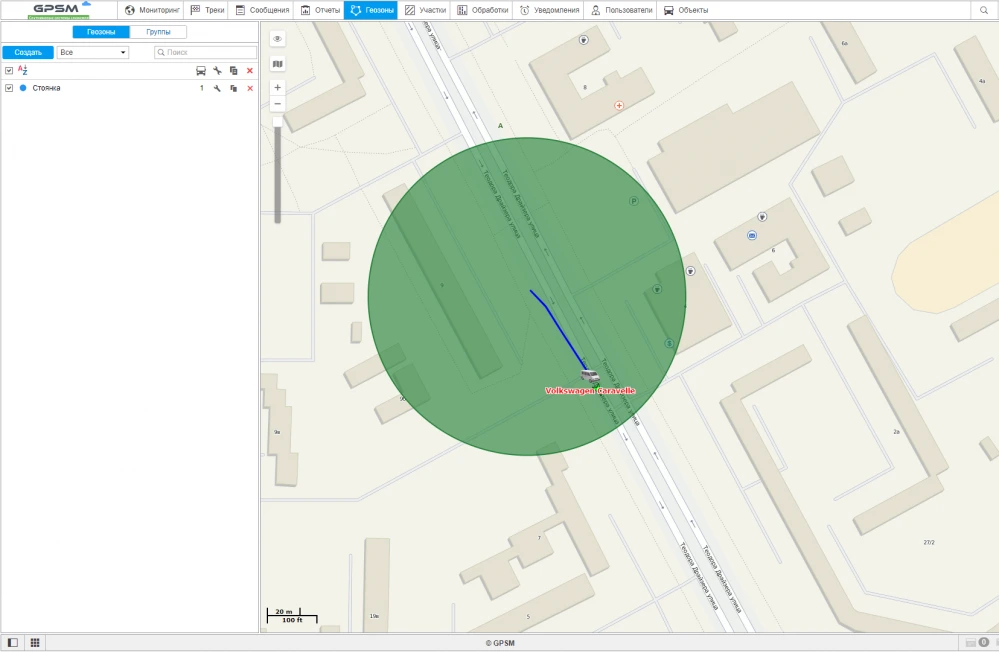This screenshot has width=1000, height=654.
Task: Zoom out with the minus button
Action: pyautogui.click(x=278, y=104)
